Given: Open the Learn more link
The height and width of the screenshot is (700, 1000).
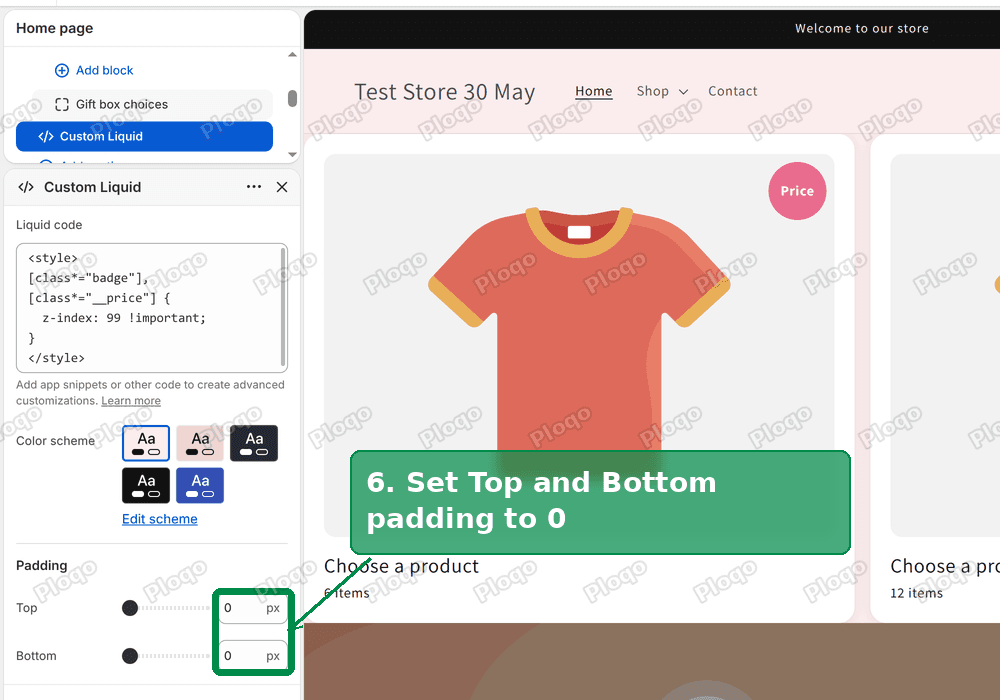Looking at the screenshot, I should [131, 401].
